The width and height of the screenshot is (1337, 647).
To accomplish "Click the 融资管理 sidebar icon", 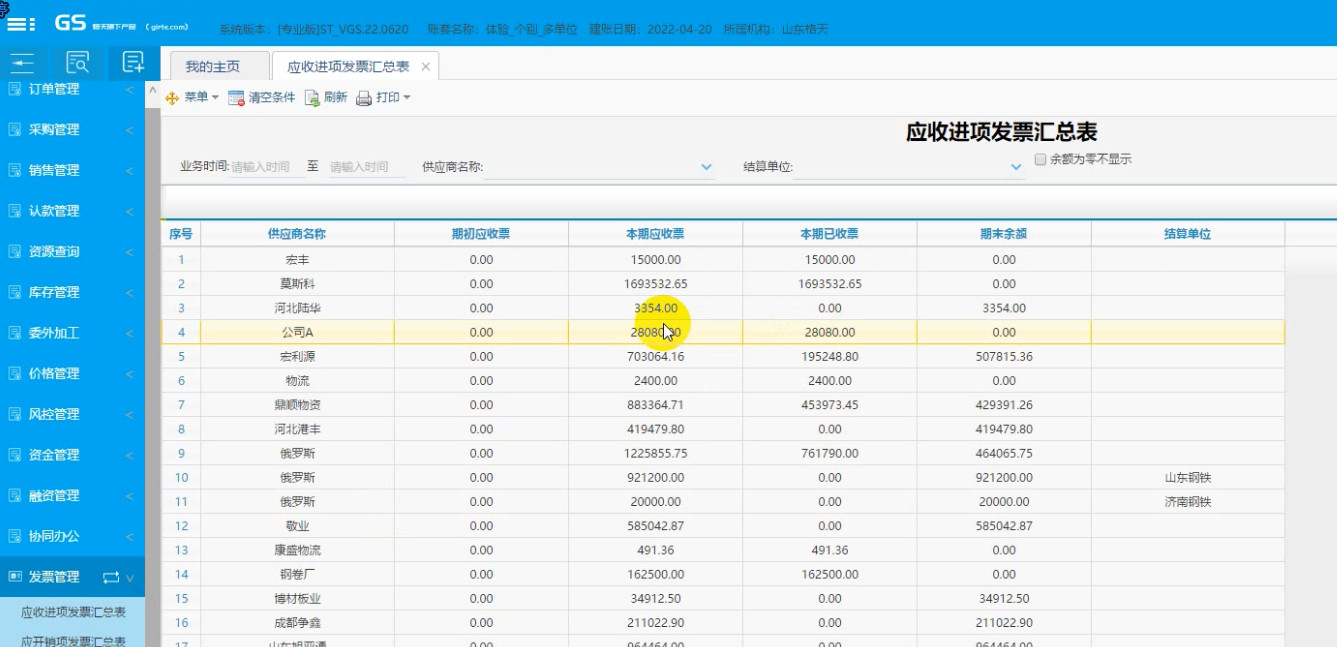I will click(x=15, y=495).
